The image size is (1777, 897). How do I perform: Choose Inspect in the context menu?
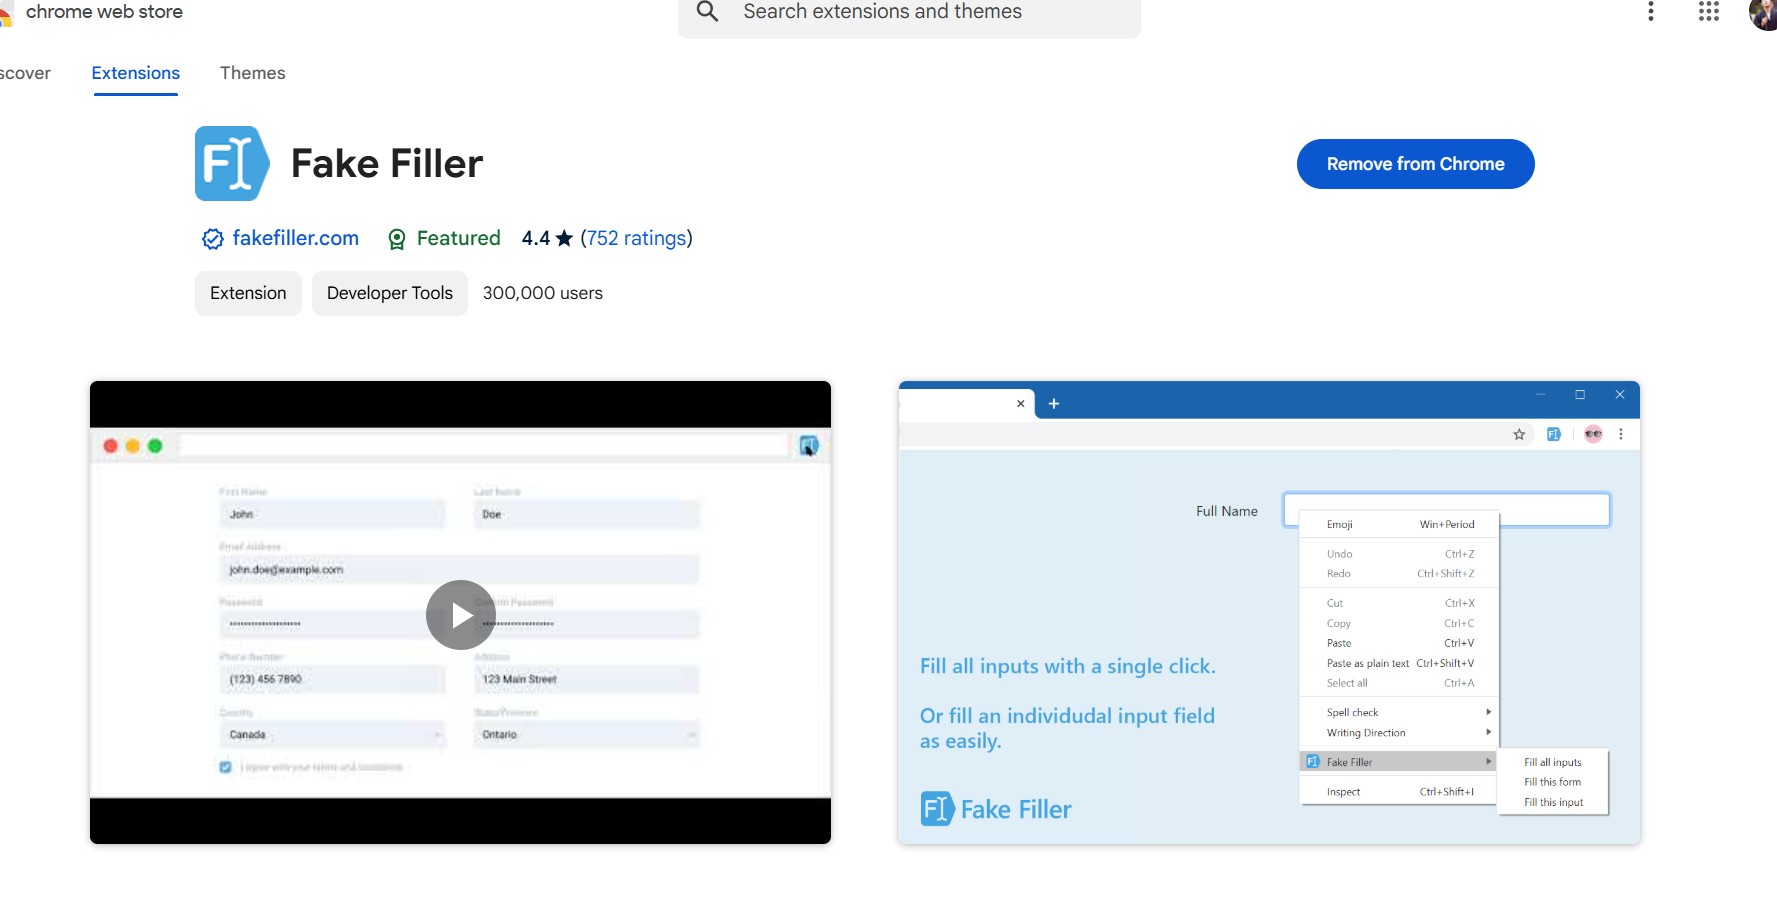click(x=1400, y=791)
